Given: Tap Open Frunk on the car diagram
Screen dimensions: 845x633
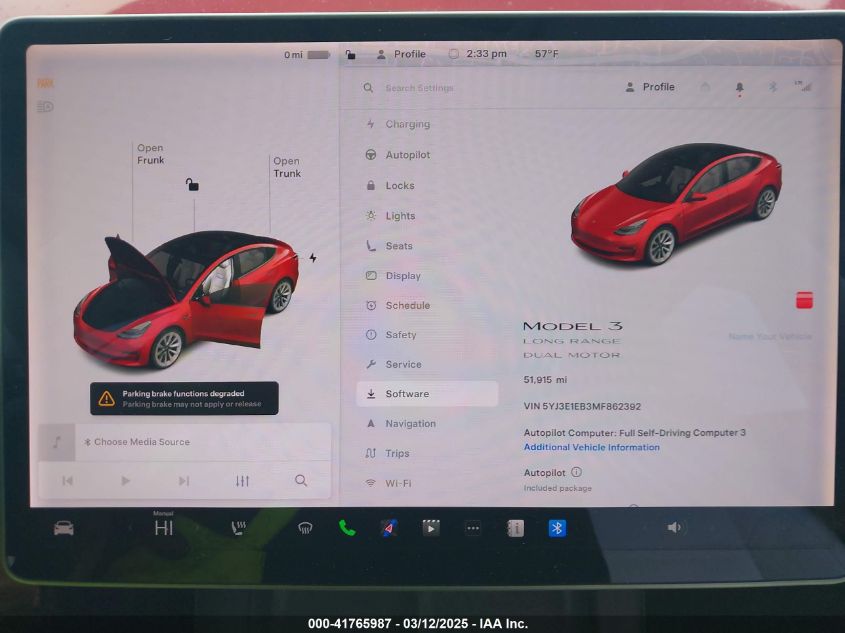Looking at the screenshot, I should (150, 154).
